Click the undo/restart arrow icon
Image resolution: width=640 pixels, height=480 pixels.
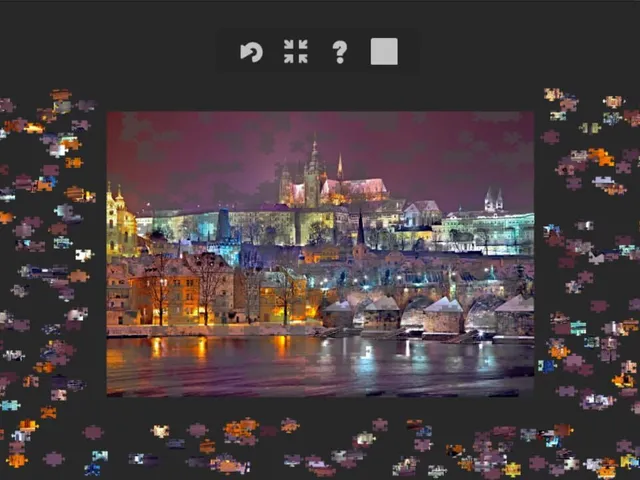(251, 52)
